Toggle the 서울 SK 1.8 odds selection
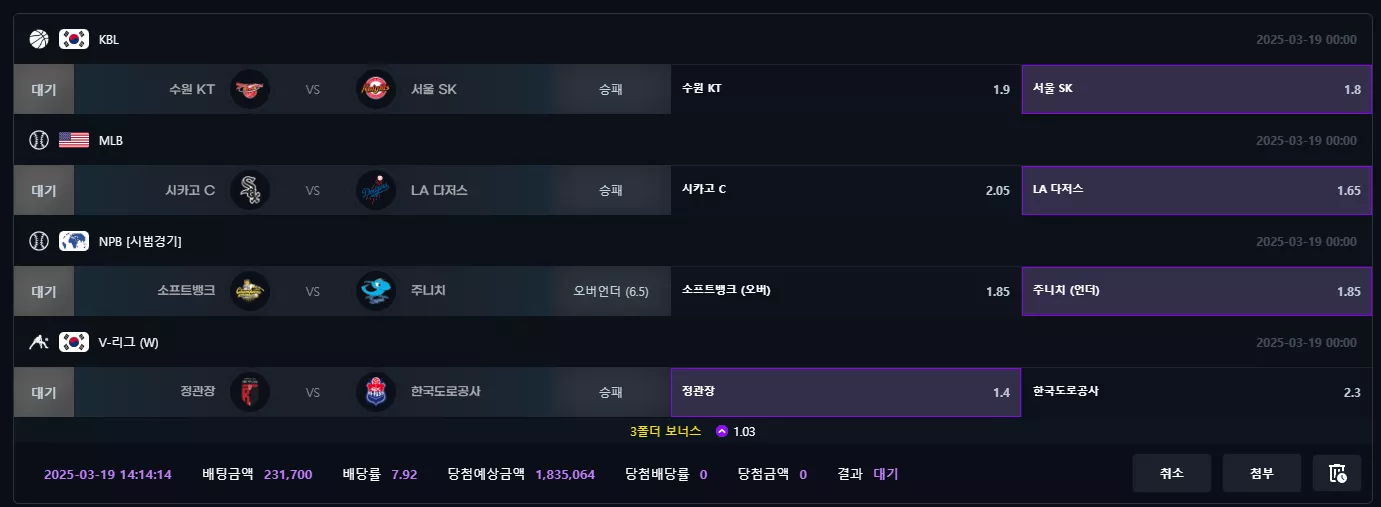Viewport: 1381px width, 507px height. tap(1196, 89)
